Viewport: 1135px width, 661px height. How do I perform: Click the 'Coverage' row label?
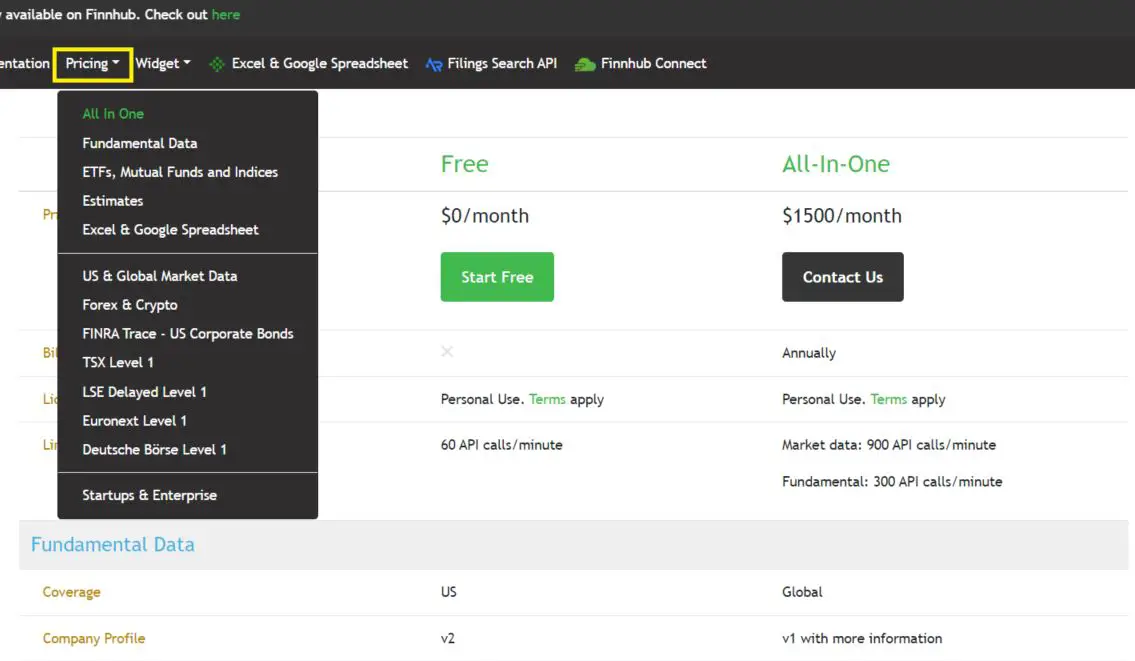click(72, 592)
